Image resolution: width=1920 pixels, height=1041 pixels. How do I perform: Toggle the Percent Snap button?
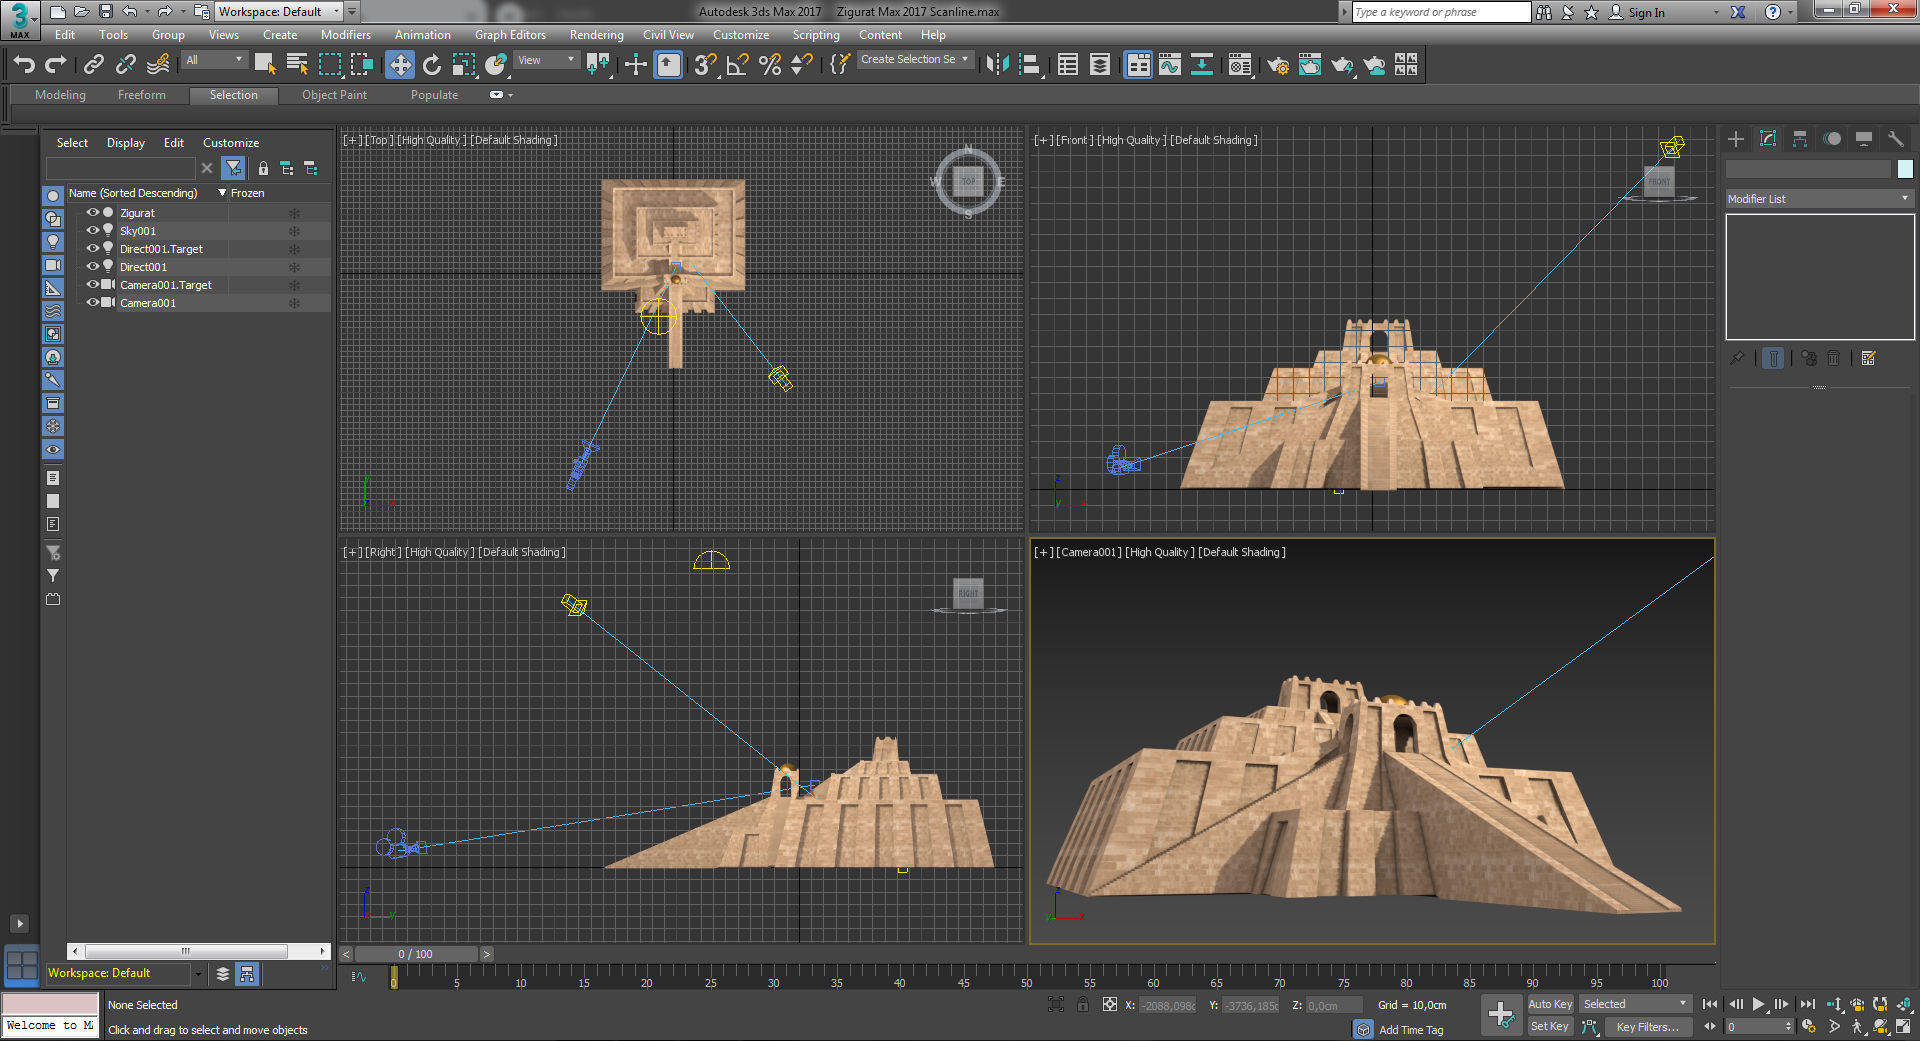[x=770, y=65]
